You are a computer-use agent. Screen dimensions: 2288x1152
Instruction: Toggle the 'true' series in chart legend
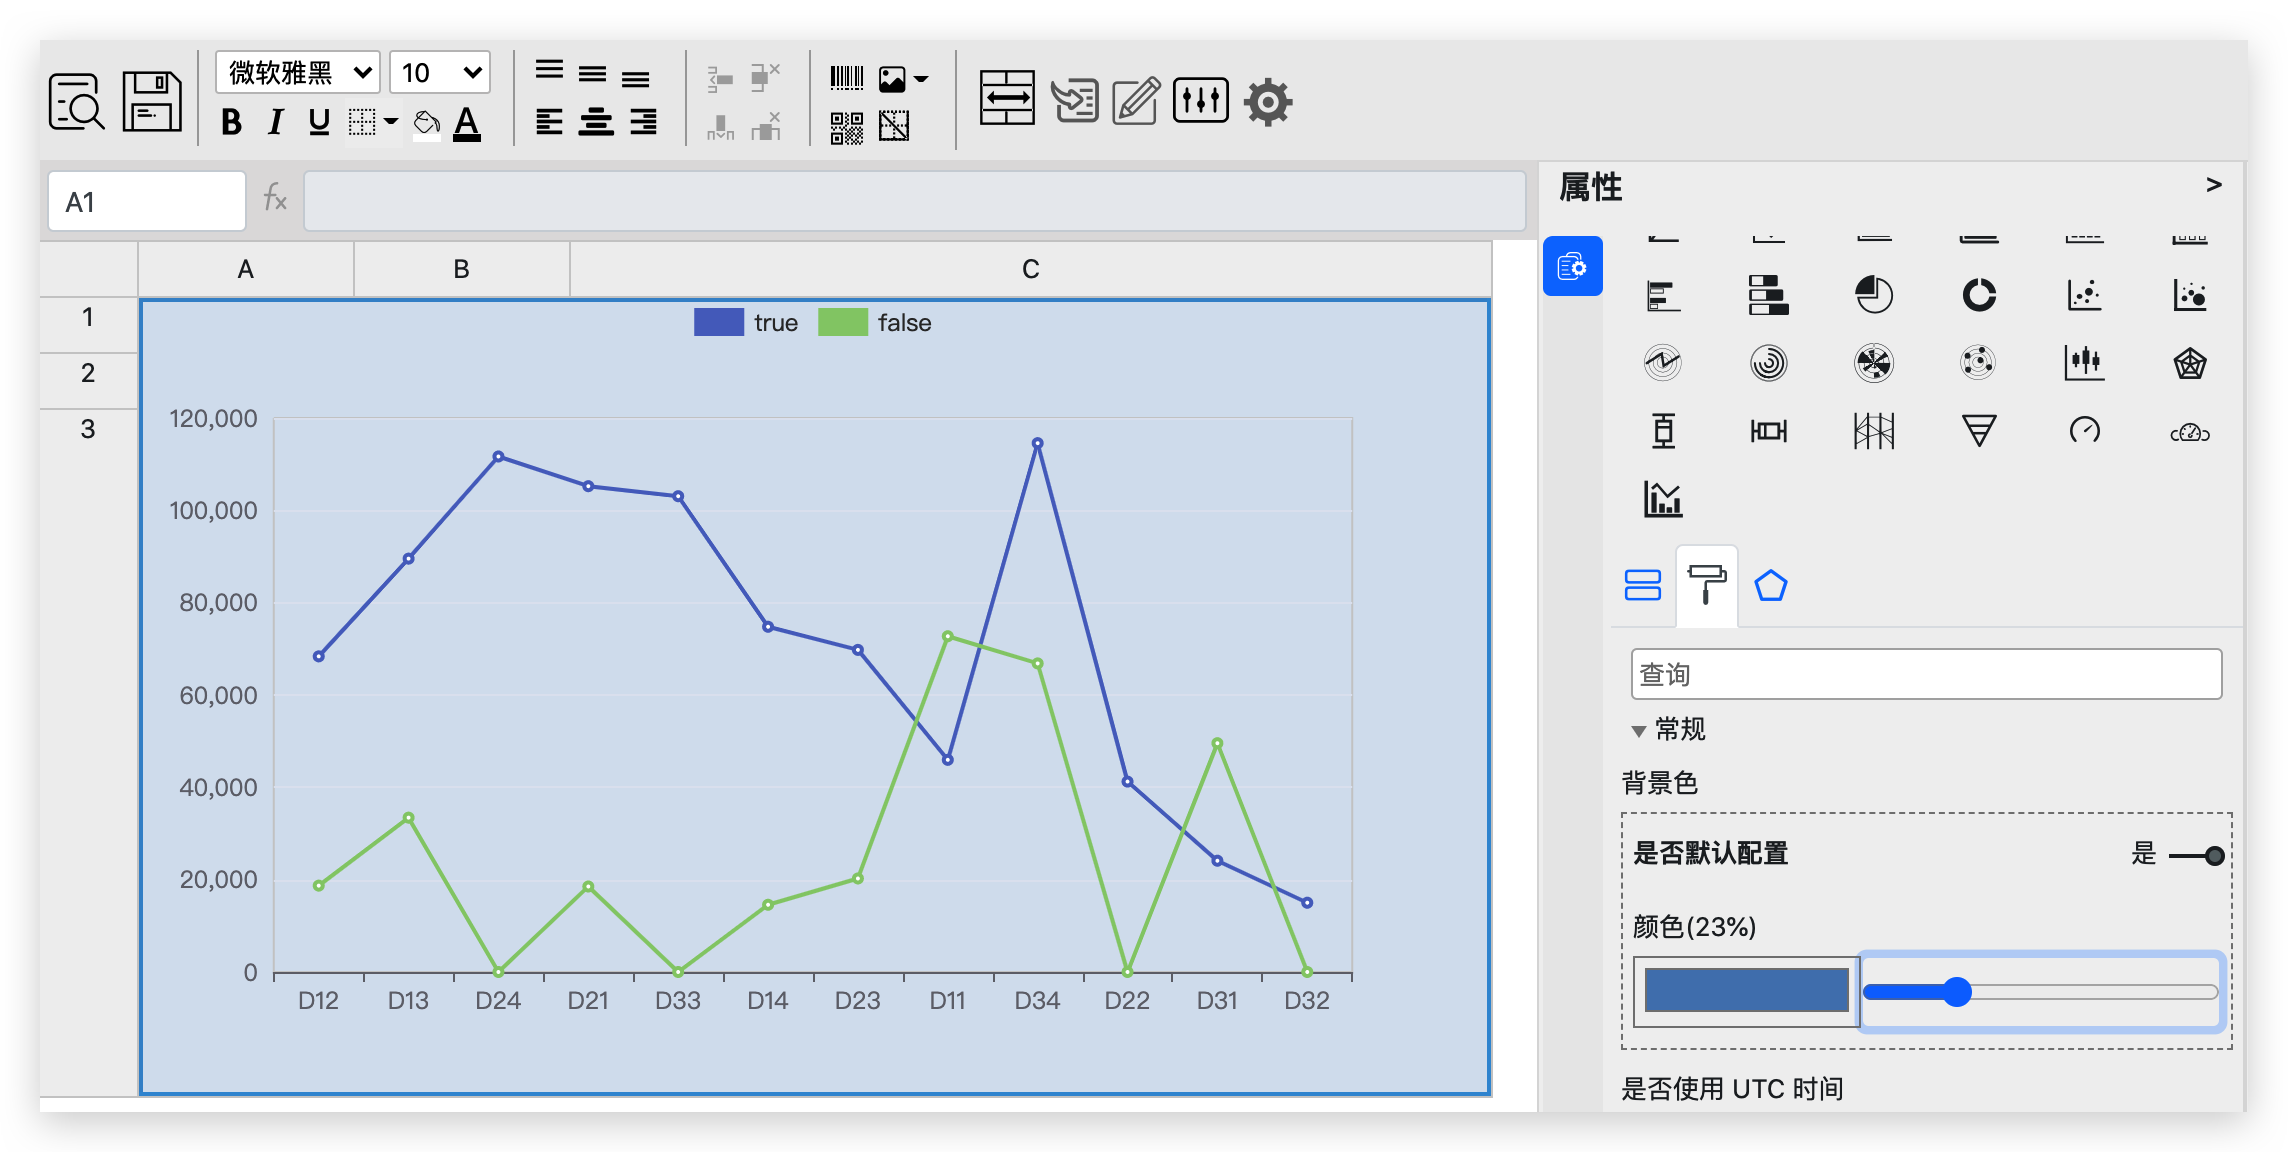click(746, 322)
